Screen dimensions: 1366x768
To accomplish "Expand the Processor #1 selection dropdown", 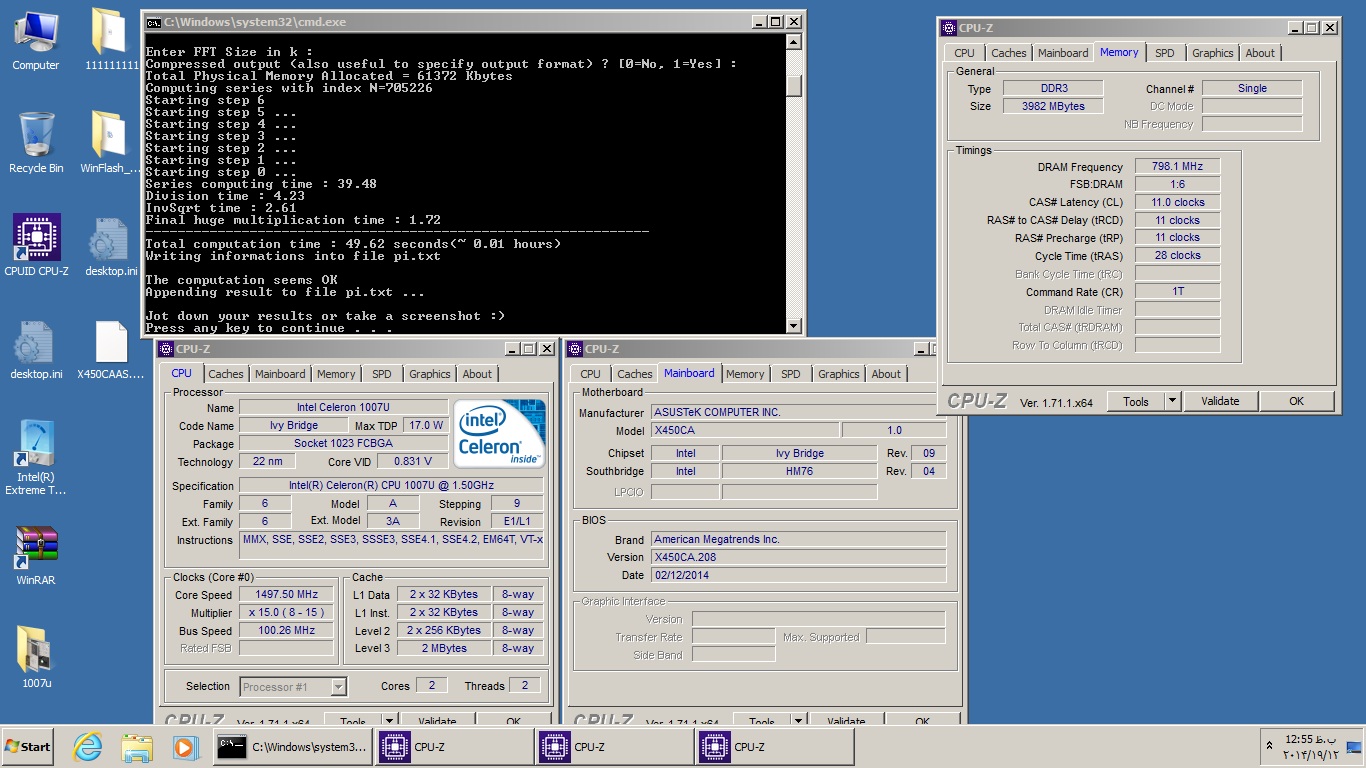I will pos(338,687).
